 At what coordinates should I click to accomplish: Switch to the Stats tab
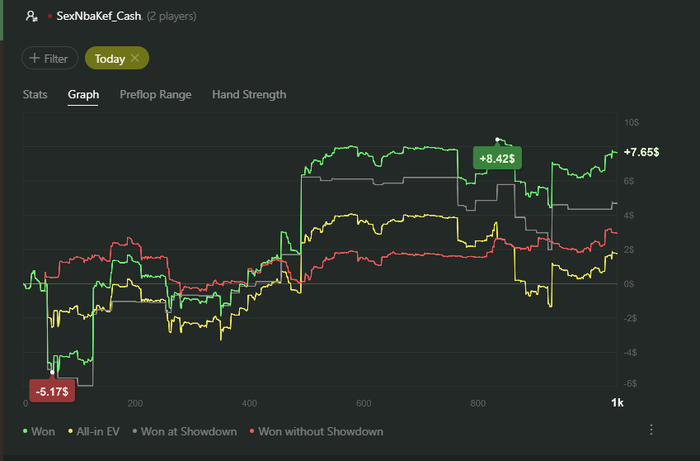click(x=35, y=95)
